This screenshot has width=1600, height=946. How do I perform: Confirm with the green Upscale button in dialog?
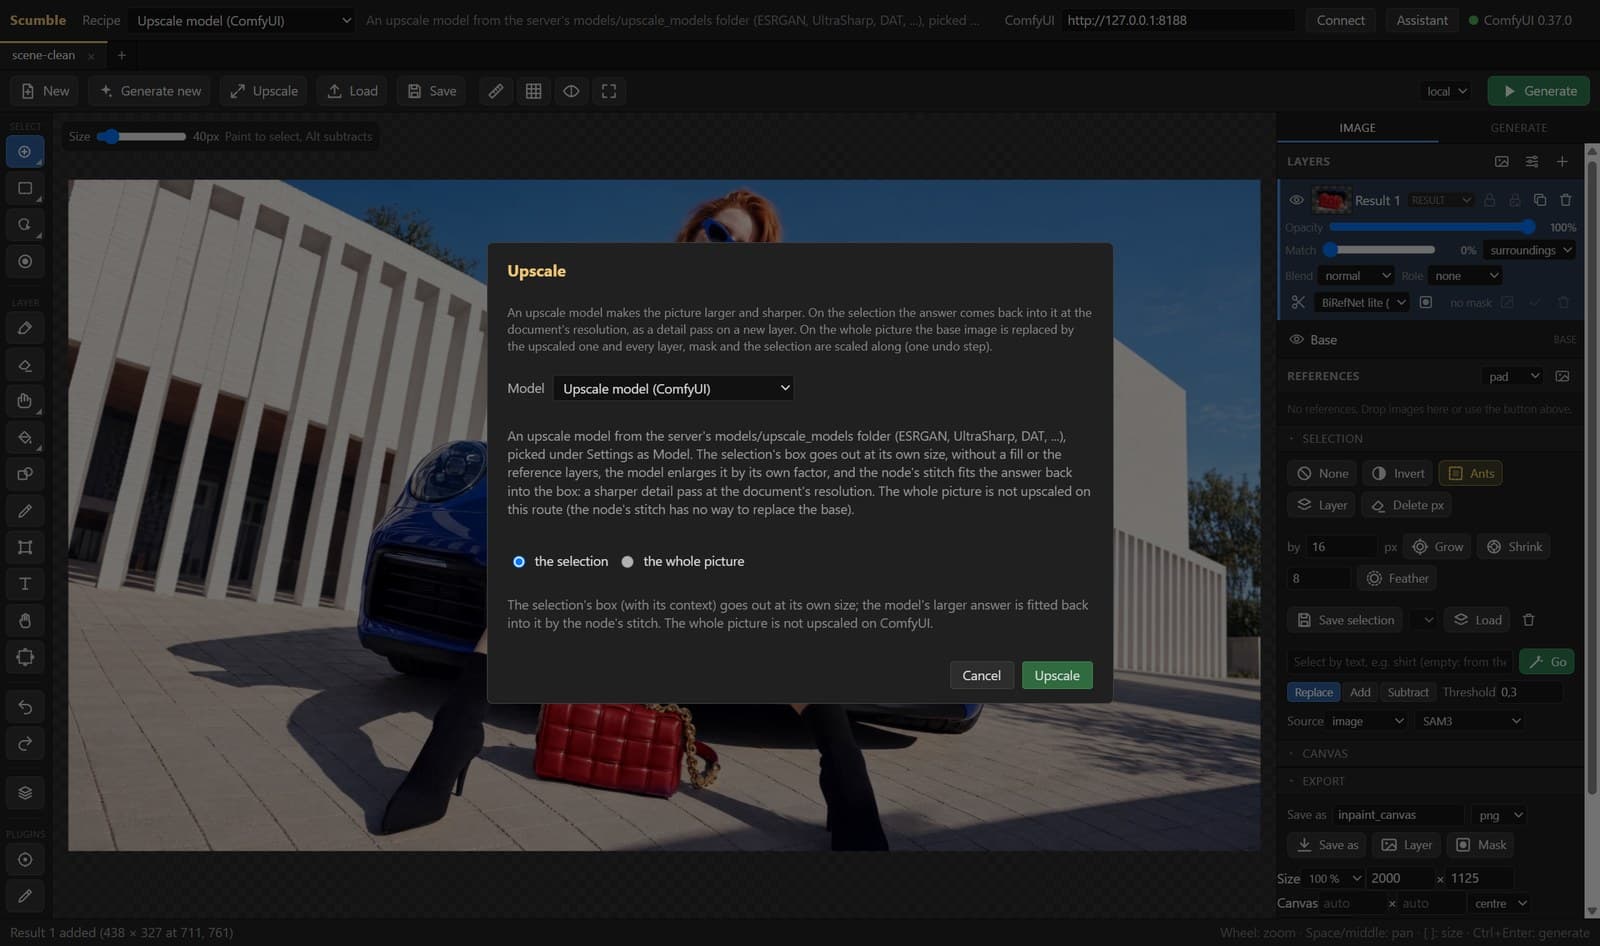tap(1057, 675)
